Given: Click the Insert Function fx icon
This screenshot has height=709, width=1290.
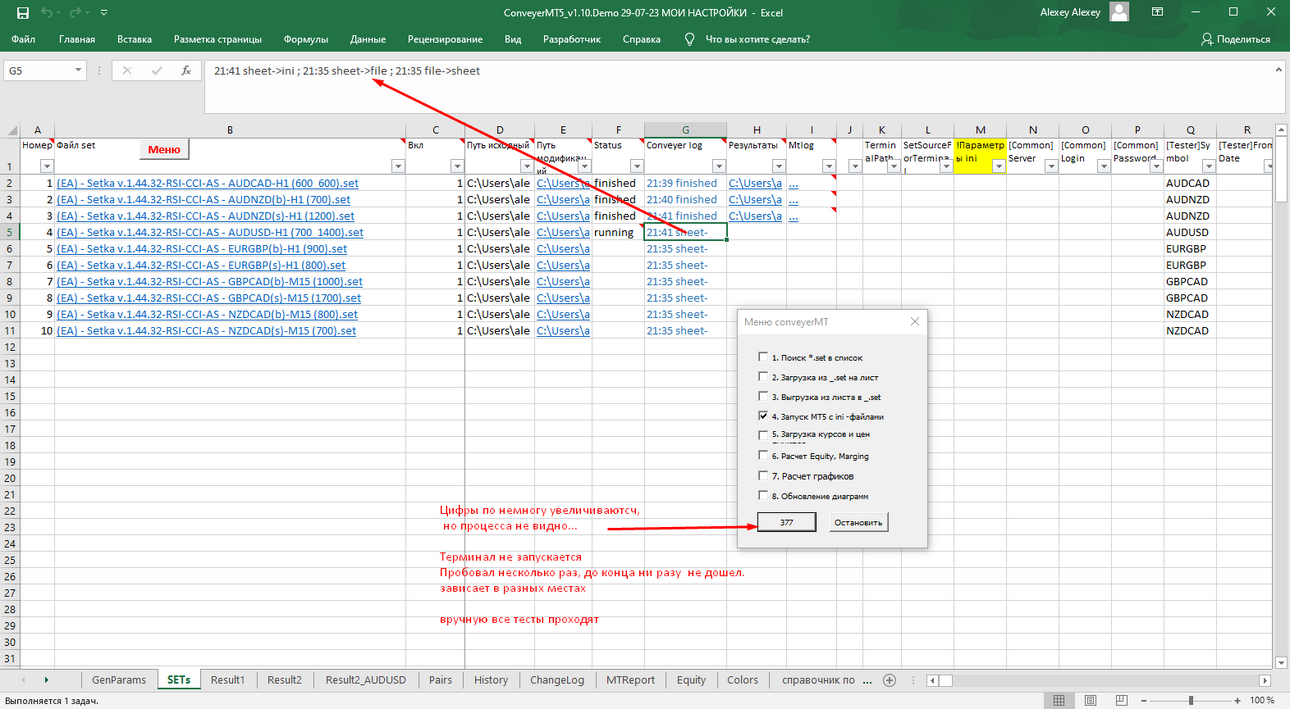Looking at the screenshot, I should [186, 71].
